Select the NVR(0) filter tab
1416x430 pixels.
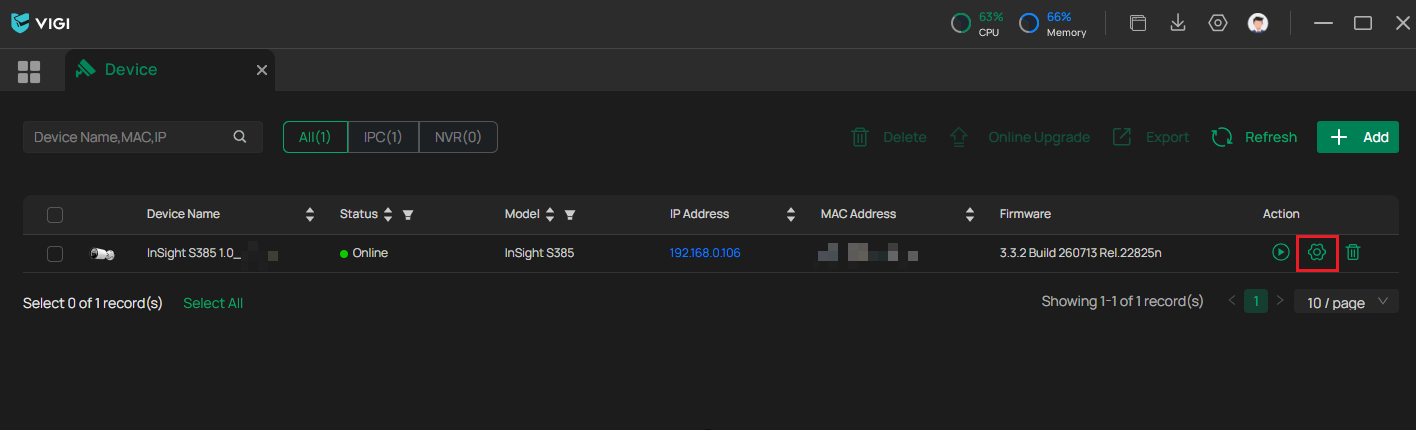458,137
